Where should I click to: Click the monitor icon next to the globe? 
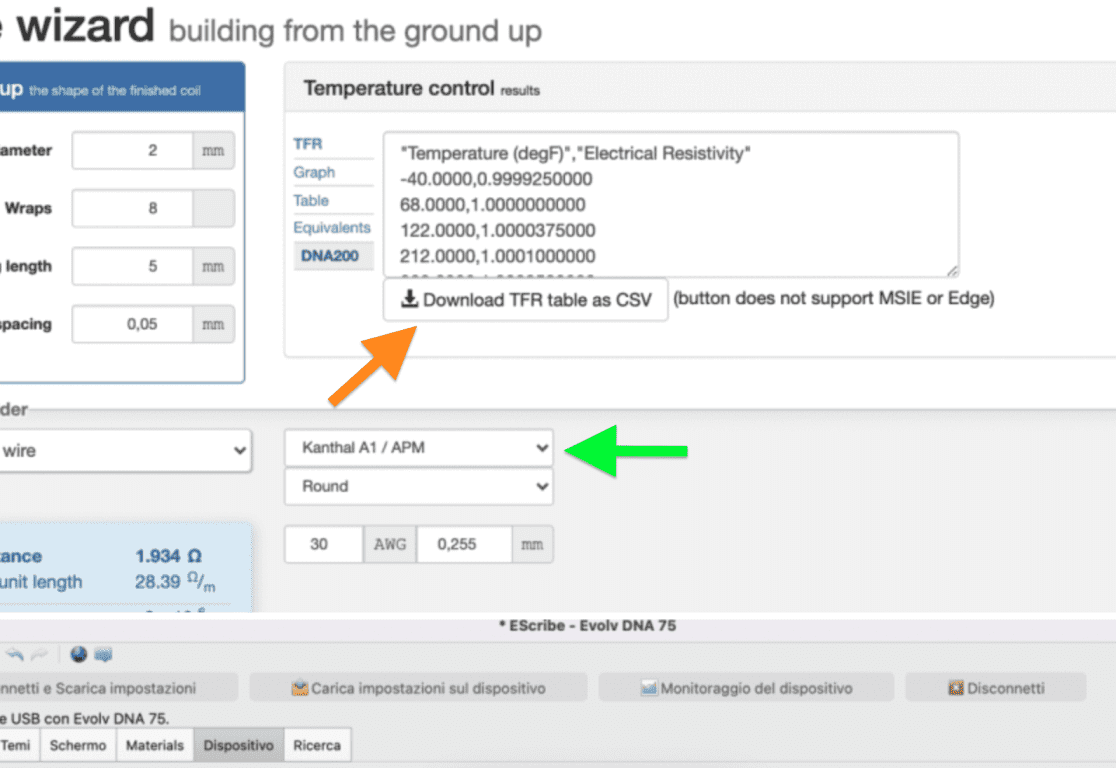pyautogui.click(x=103, y=654)
